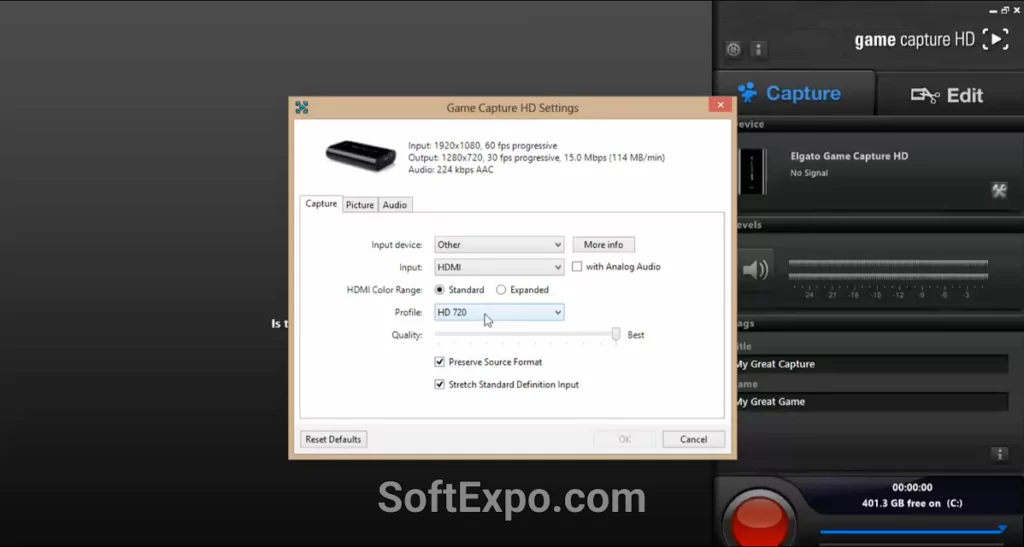Switch to the Capture settings tab
The height and width of the screenshot is (547, 1024).
321,204
